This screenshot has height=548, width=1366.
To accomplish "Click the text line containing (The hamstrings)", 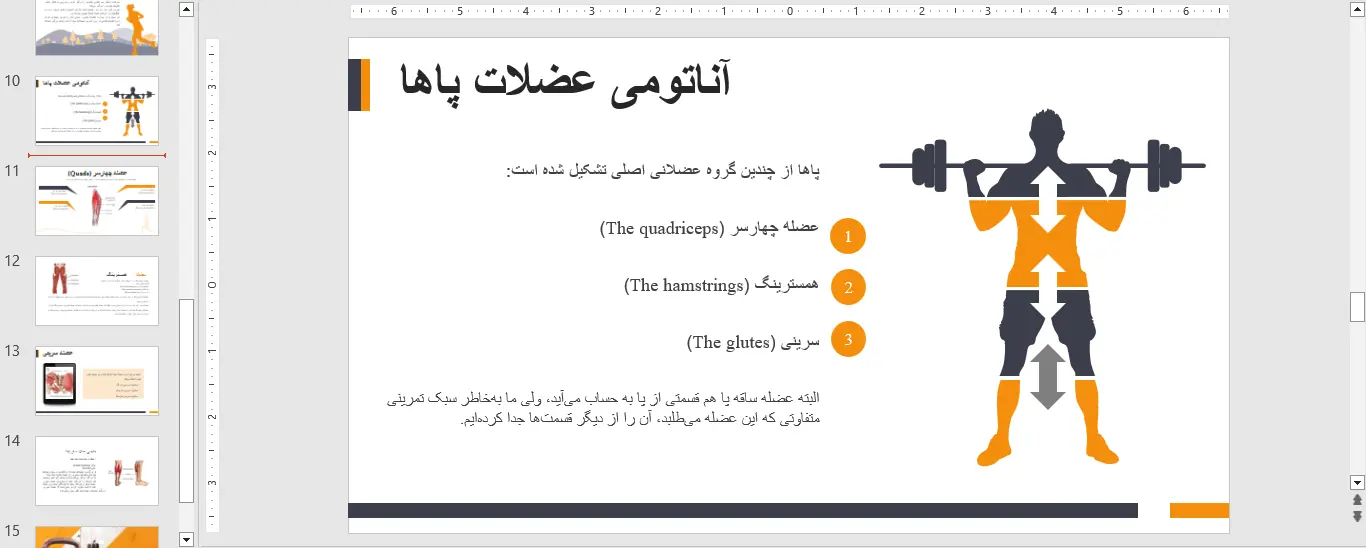I will (x=720, y=286).
